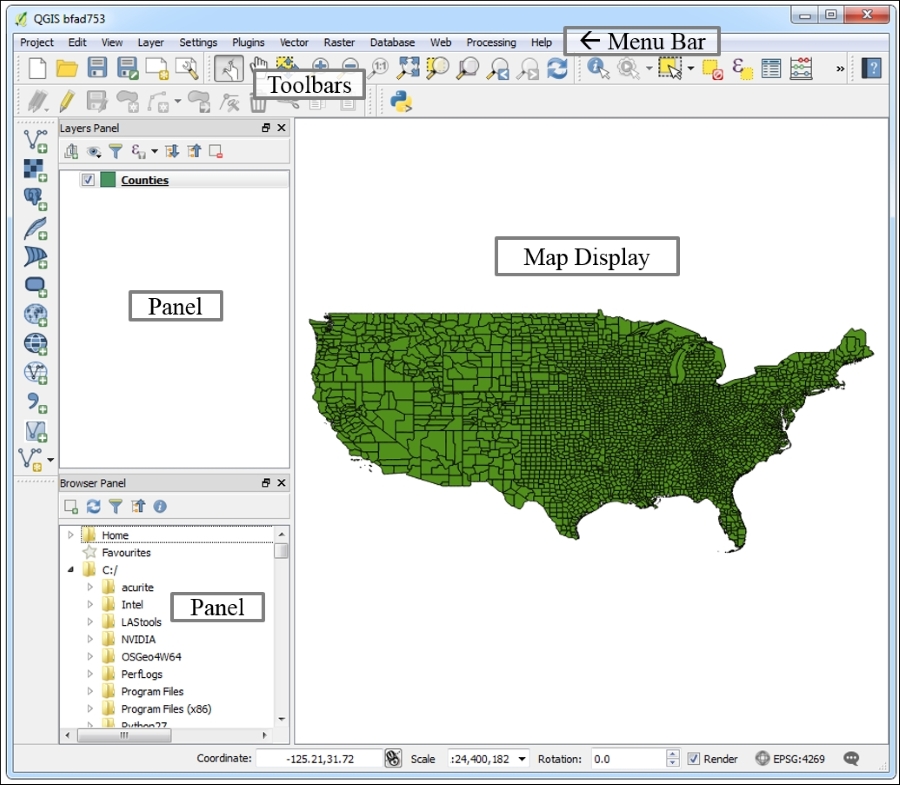Toggle editing with pencil icon

[67, 101]
